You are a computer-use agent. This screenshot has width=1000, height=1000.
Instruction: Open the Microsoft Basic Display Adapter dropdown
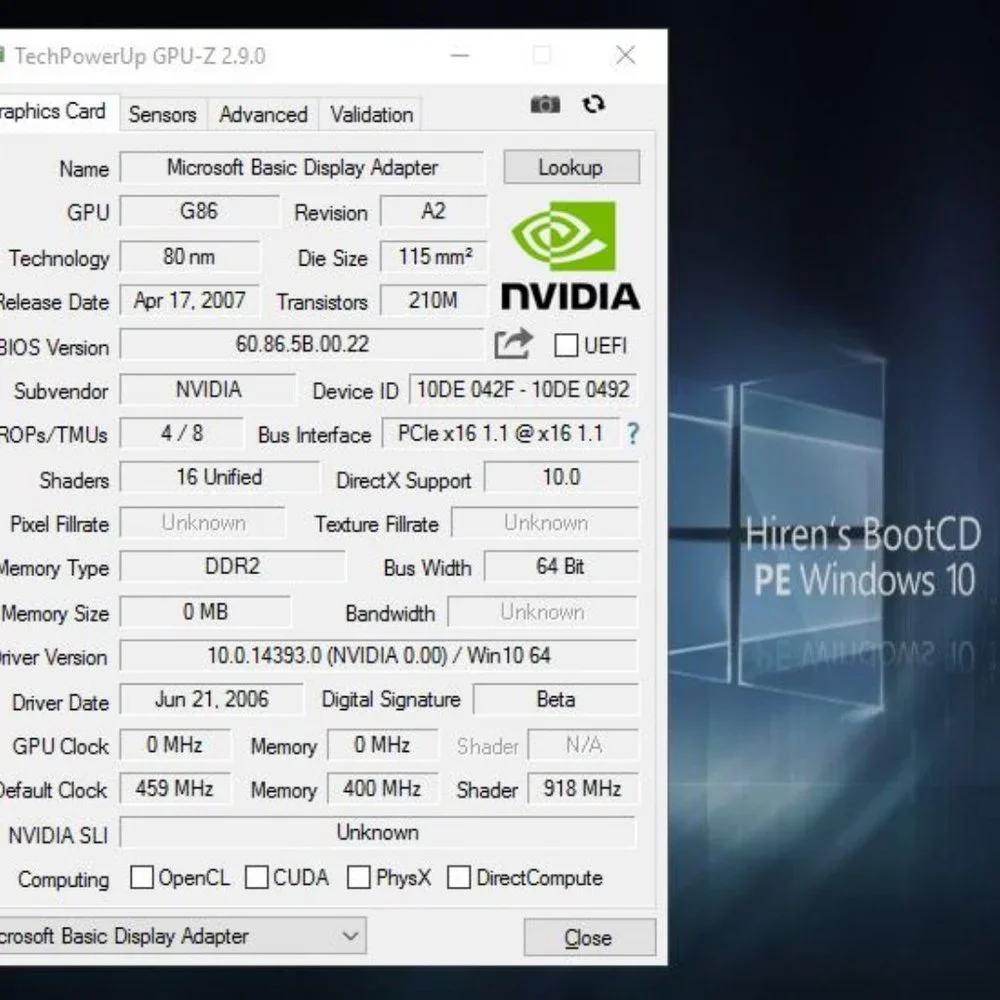[182, 936]
